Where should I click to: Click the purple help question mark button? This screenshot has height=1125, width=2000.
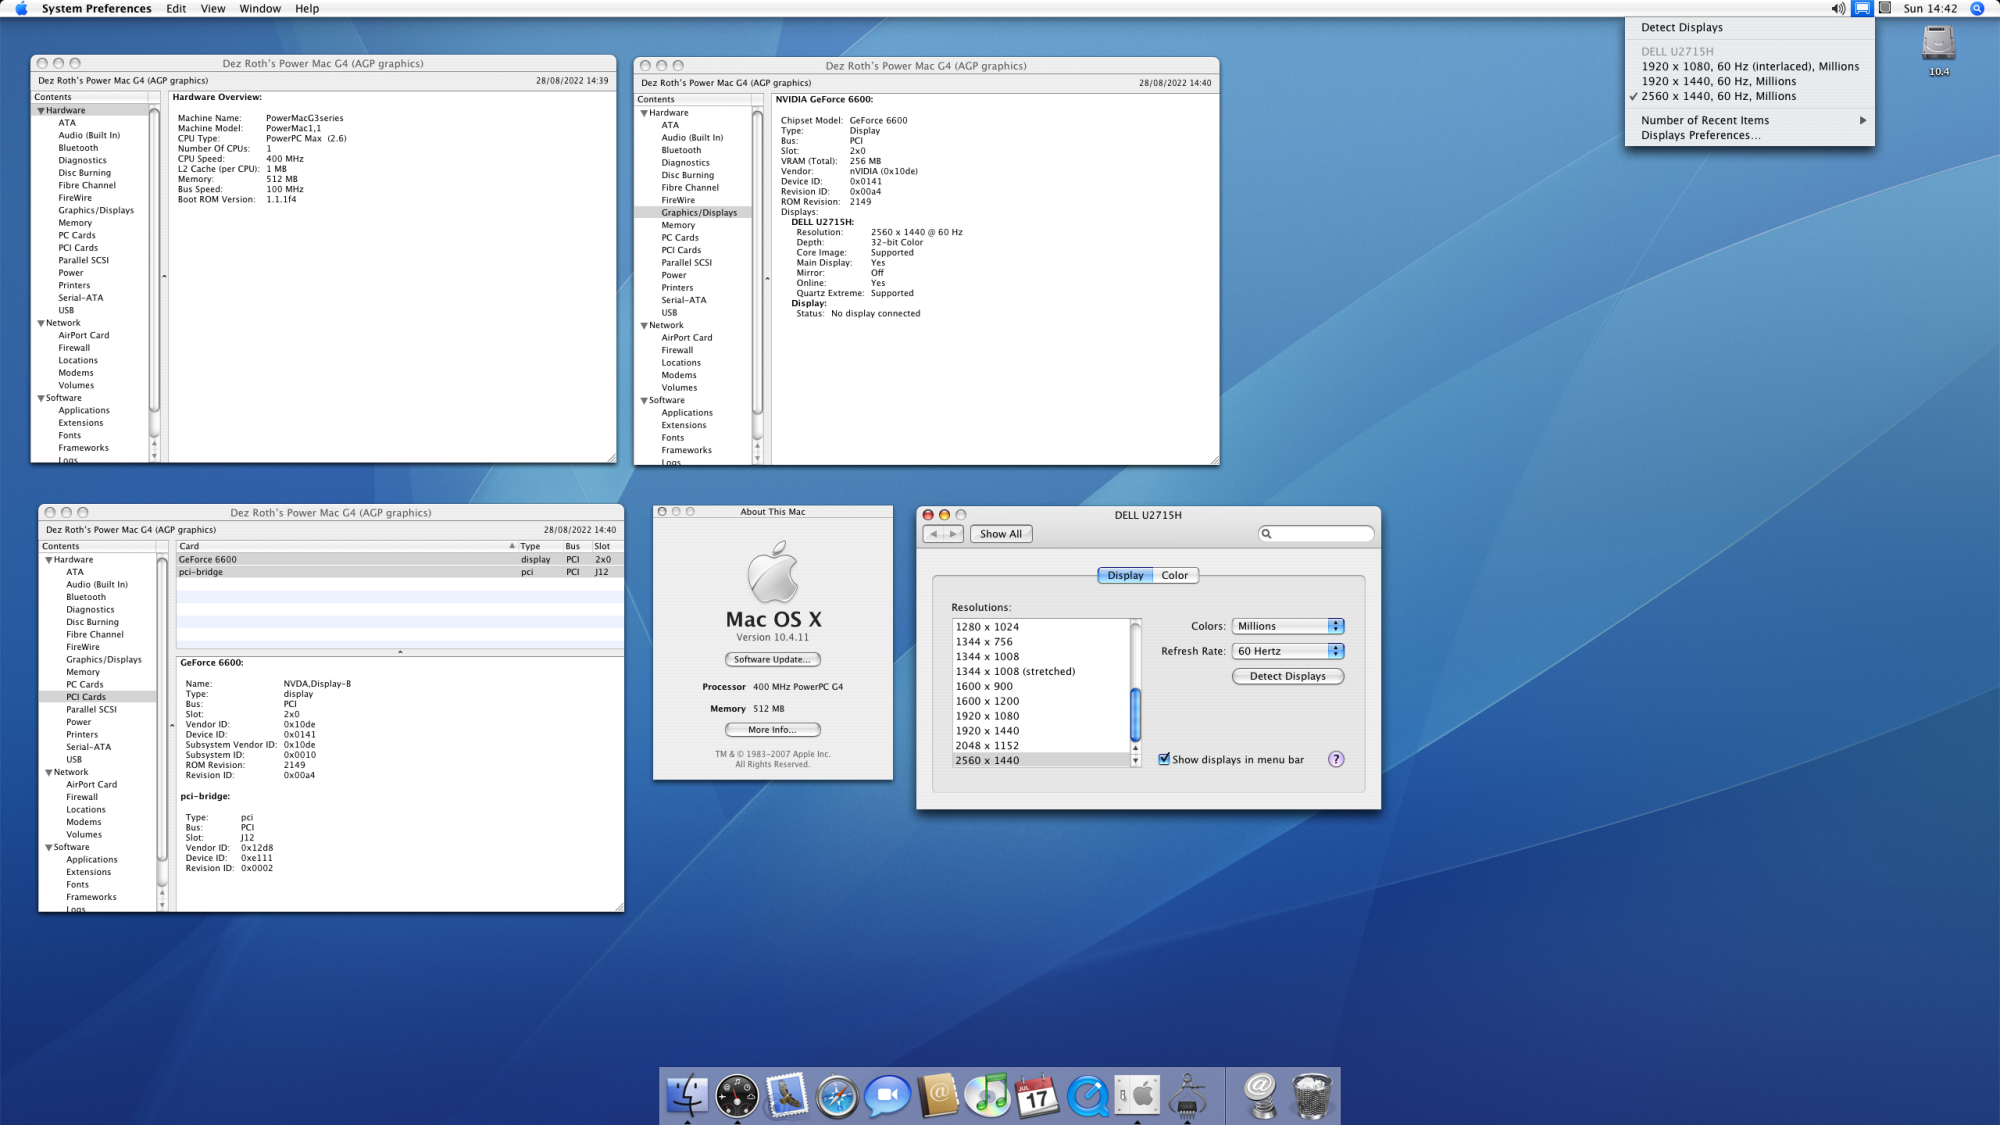(1336, 759)
